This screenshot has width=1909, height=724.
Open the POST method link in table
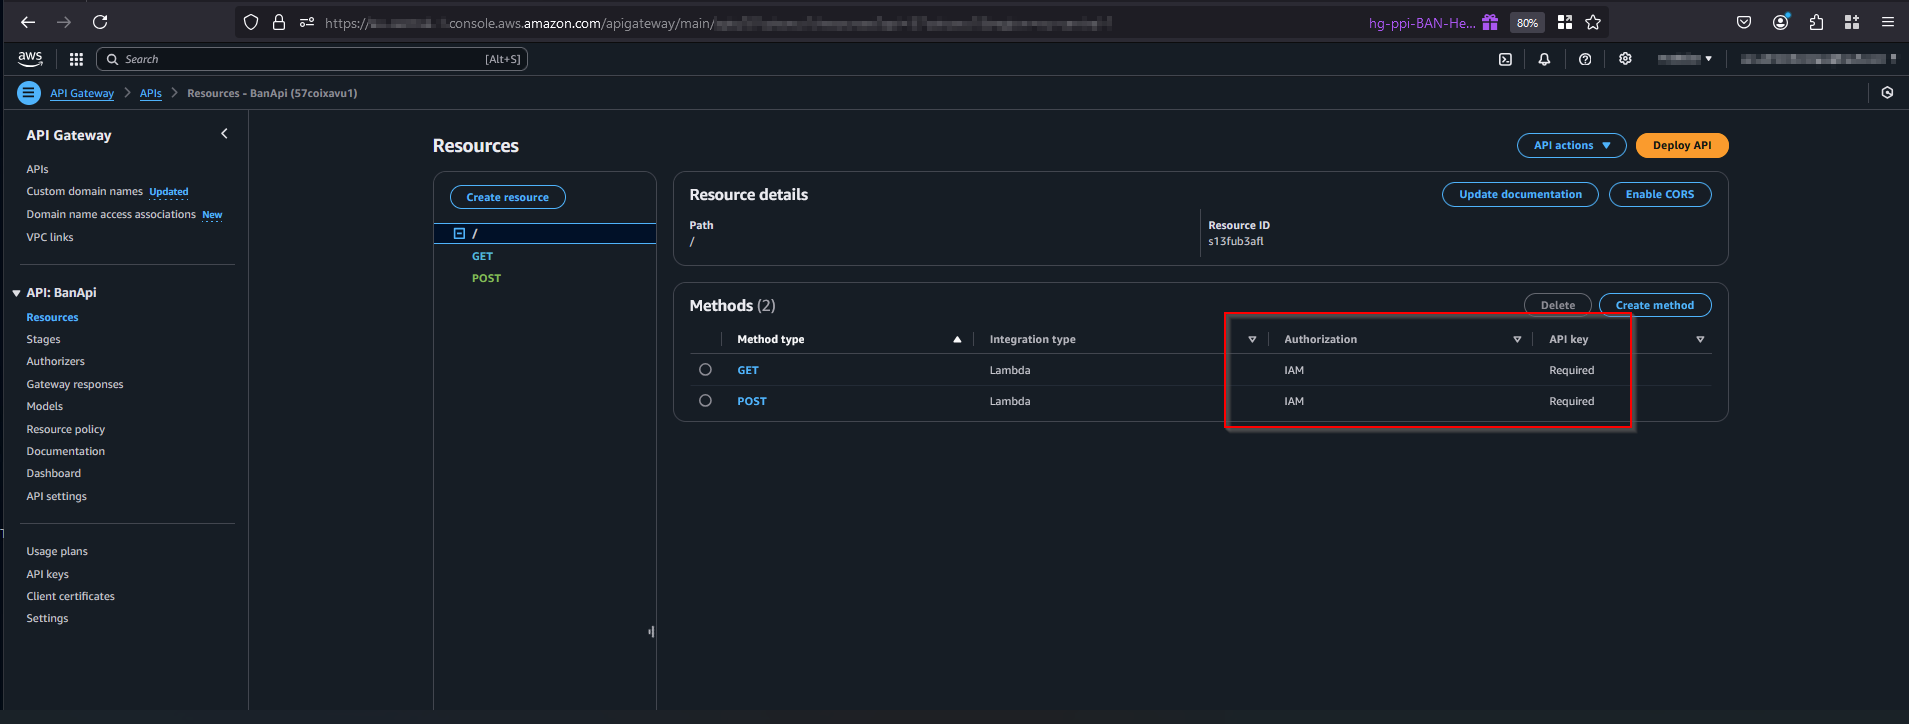(x=752, y=401)
